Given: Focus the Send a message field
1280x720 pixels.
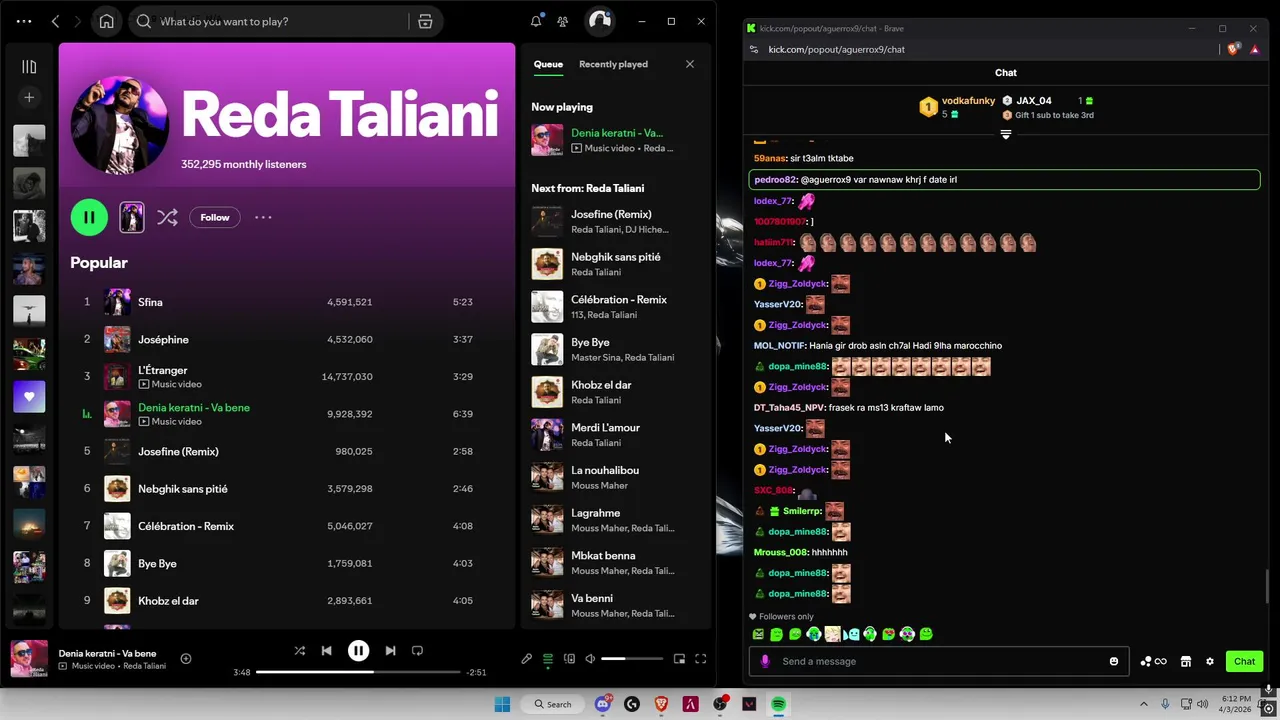Looking at the screenshot, I should point(939,661).
